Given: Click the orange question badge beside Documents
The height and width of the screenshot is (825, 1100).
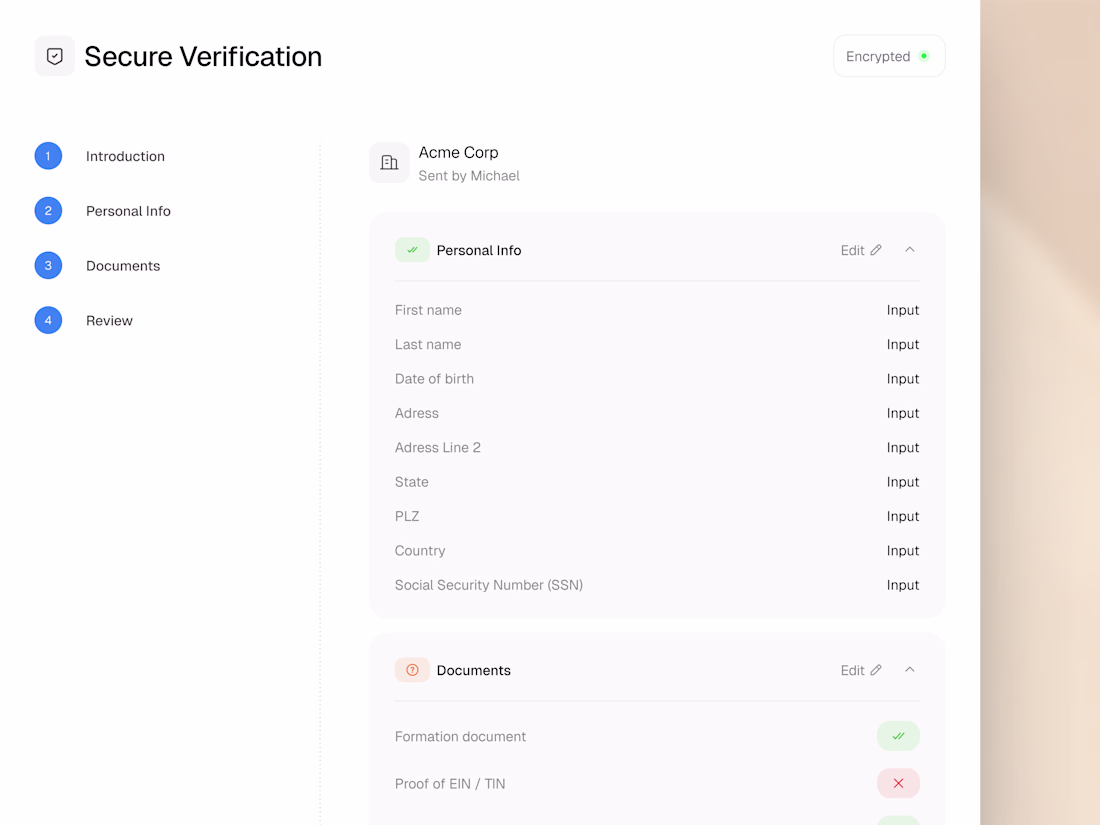Looking at the screenshot, I should [412, 670].
